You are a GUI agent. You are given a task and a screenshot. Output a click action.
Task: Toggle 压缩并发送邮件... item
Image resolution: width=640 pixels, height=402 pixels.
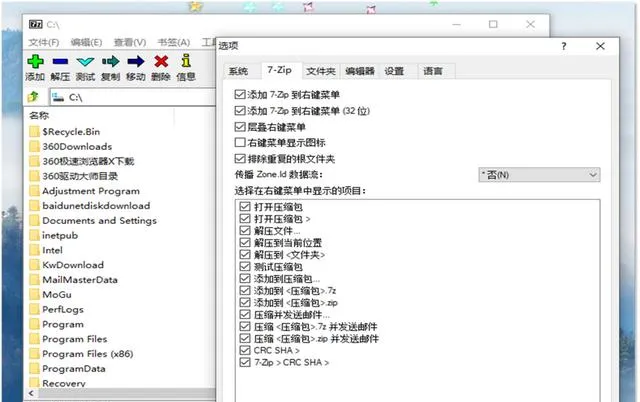click(x=245, y=315)
